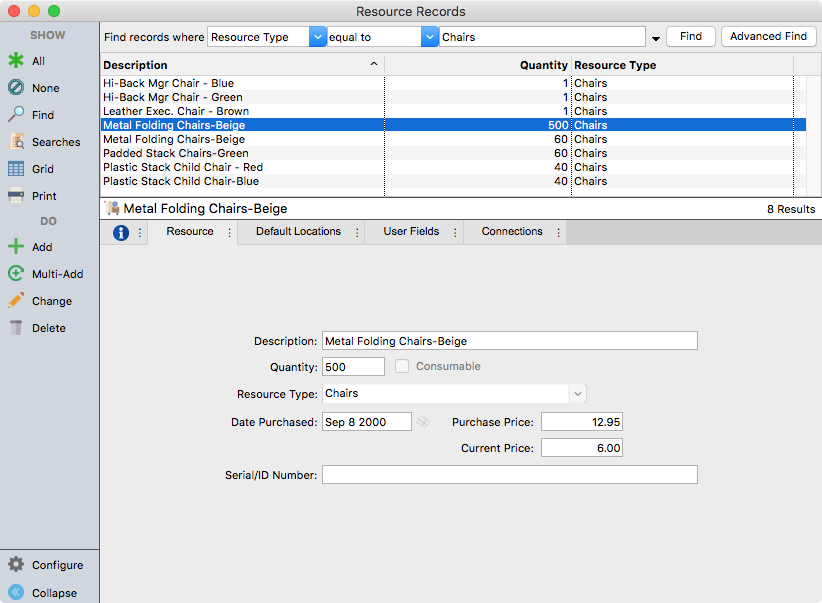822x603 pixels.
Task: Click the Serial/ID Number input field
Action: pyautogui.click(x=509, y=475)
